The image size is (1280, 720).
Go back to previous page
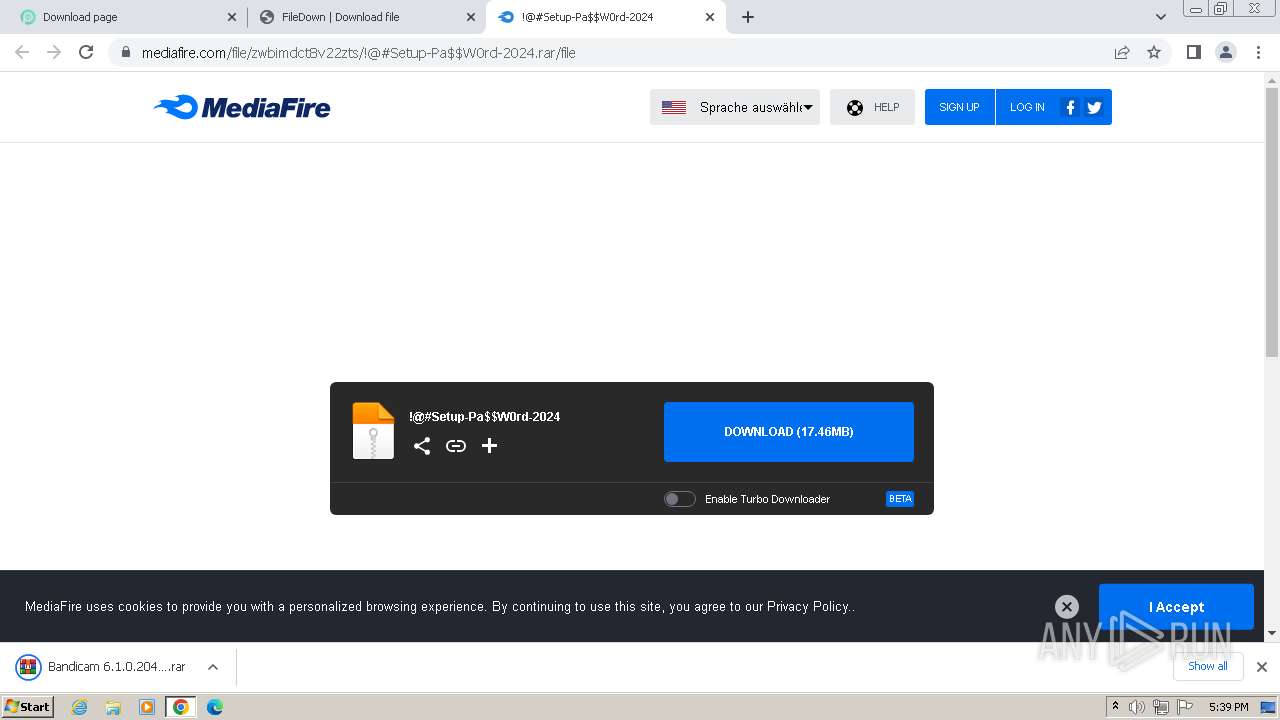22,52
